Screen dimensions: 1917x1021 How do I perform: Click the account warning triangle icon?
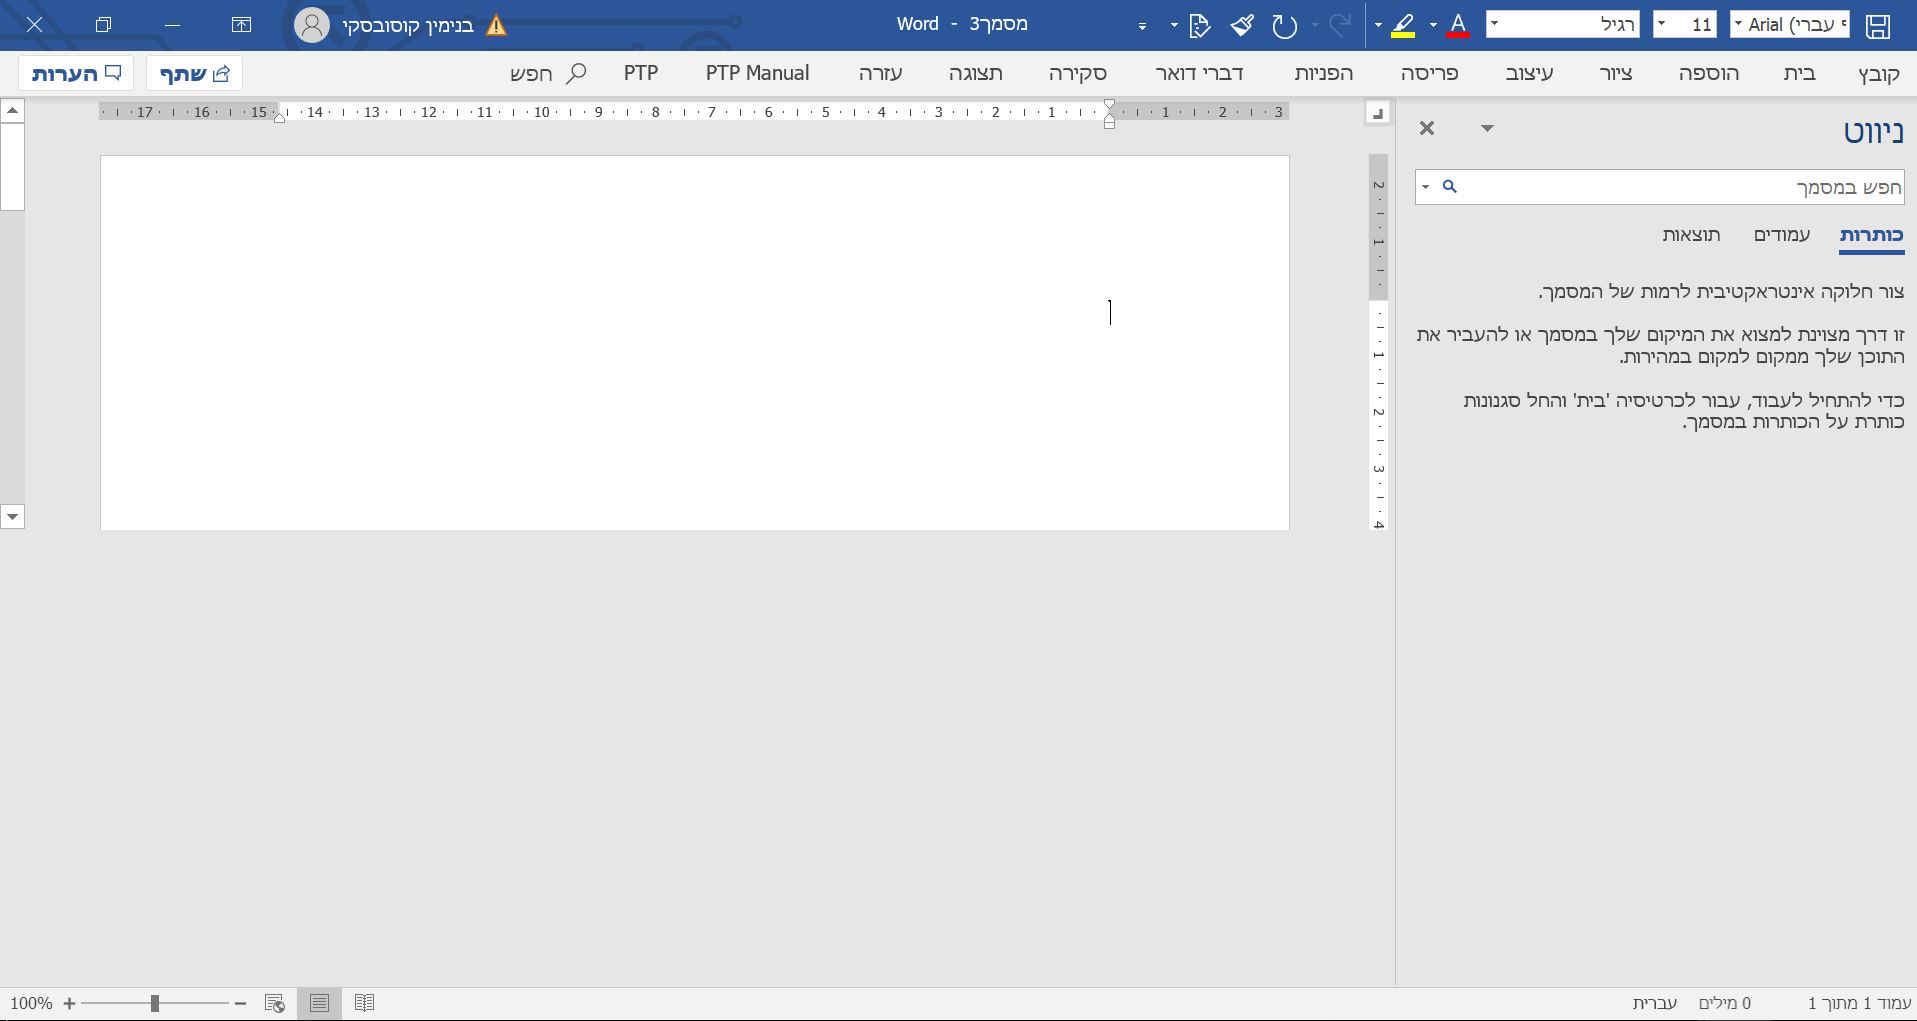496,25
